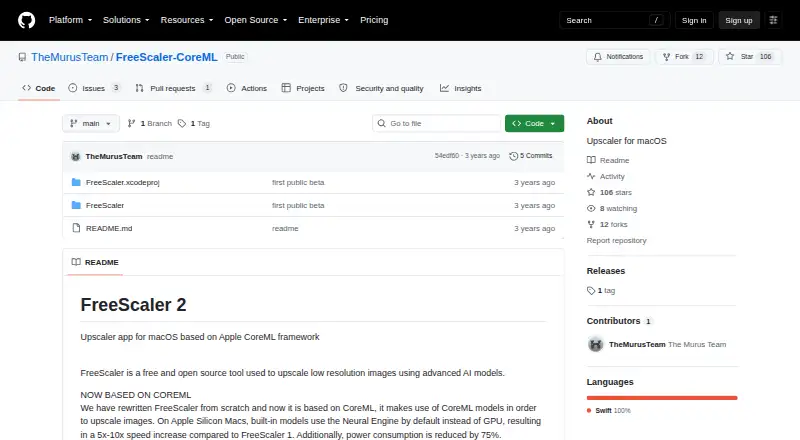Click the FreeScaler folder icon
The image size is (800, 440).
click(x=76, y=205)
